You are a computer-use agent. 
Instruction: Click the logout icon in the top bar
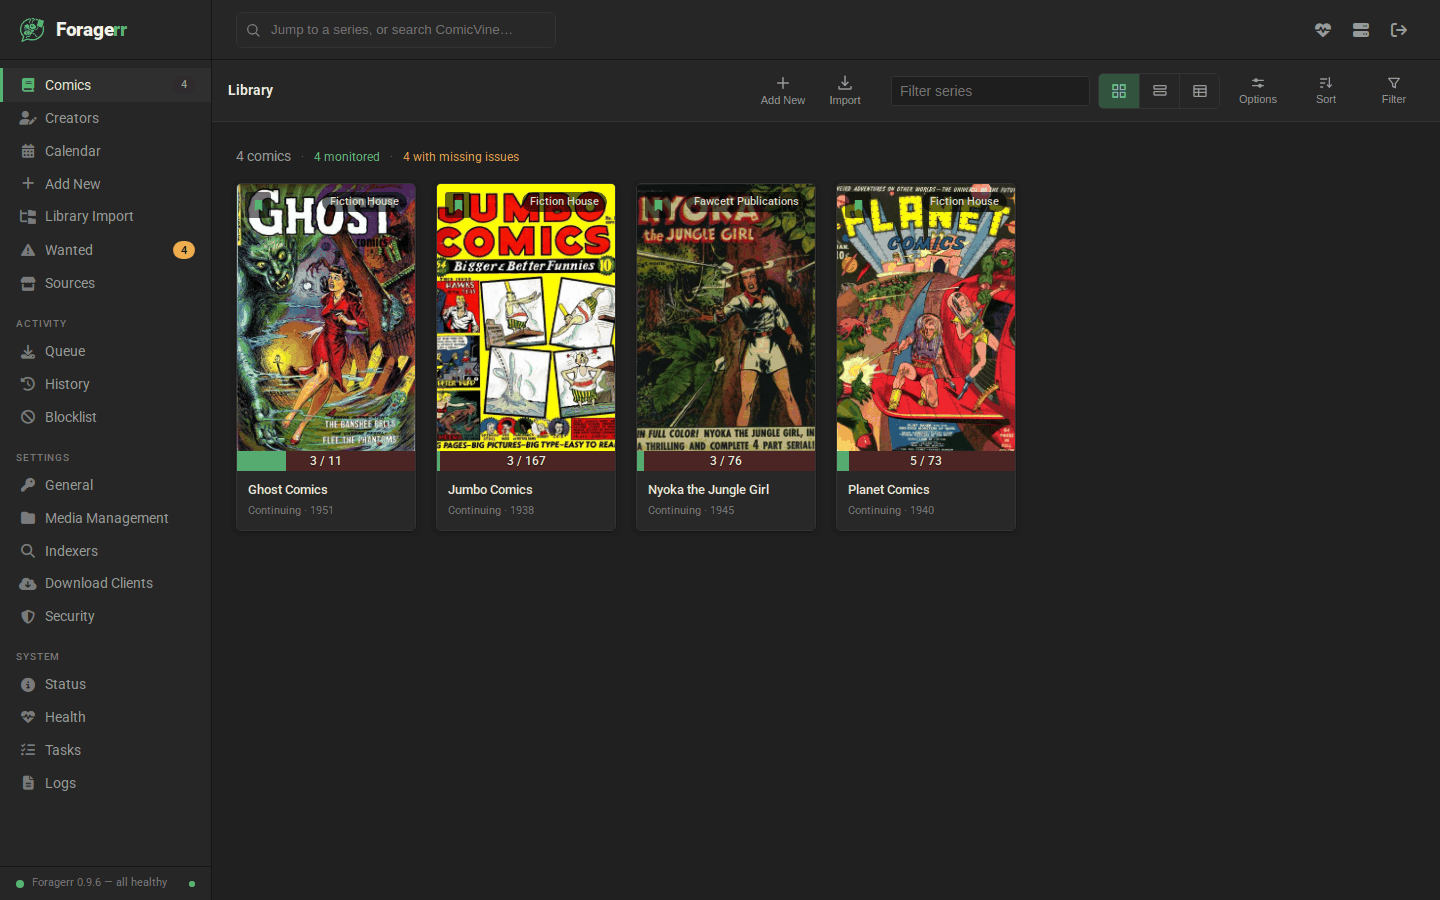click(1399, 30)
